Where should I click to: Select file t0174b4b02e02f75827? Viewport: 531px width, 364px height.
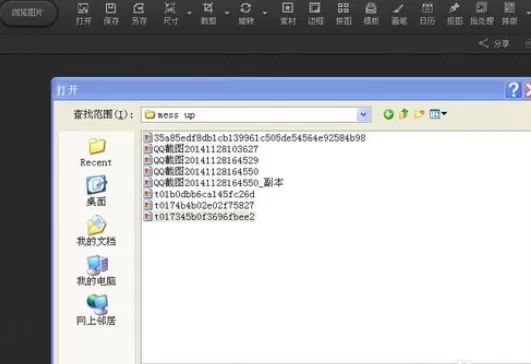coord(199,205)
